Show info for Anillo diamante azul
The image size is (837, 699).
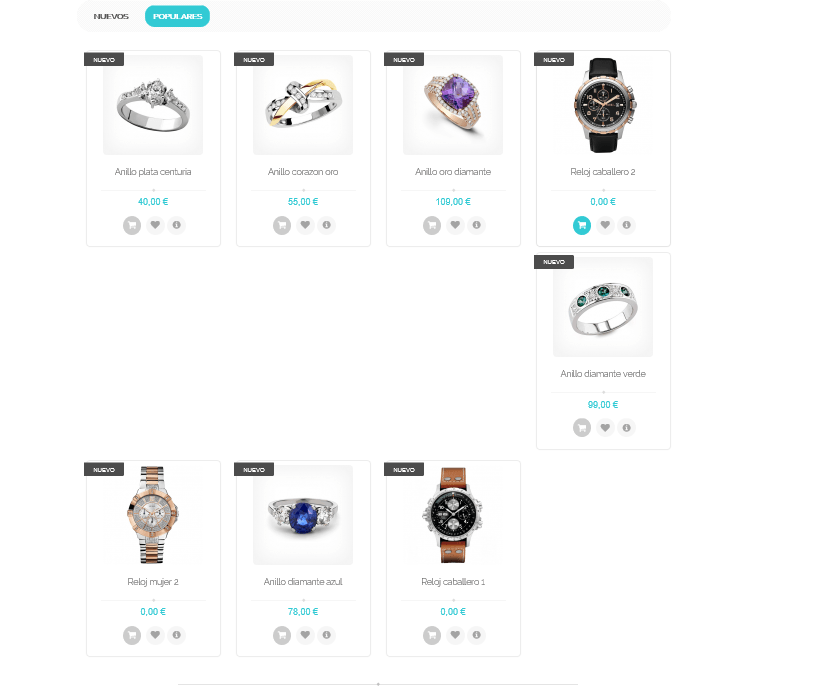point(327,635)
